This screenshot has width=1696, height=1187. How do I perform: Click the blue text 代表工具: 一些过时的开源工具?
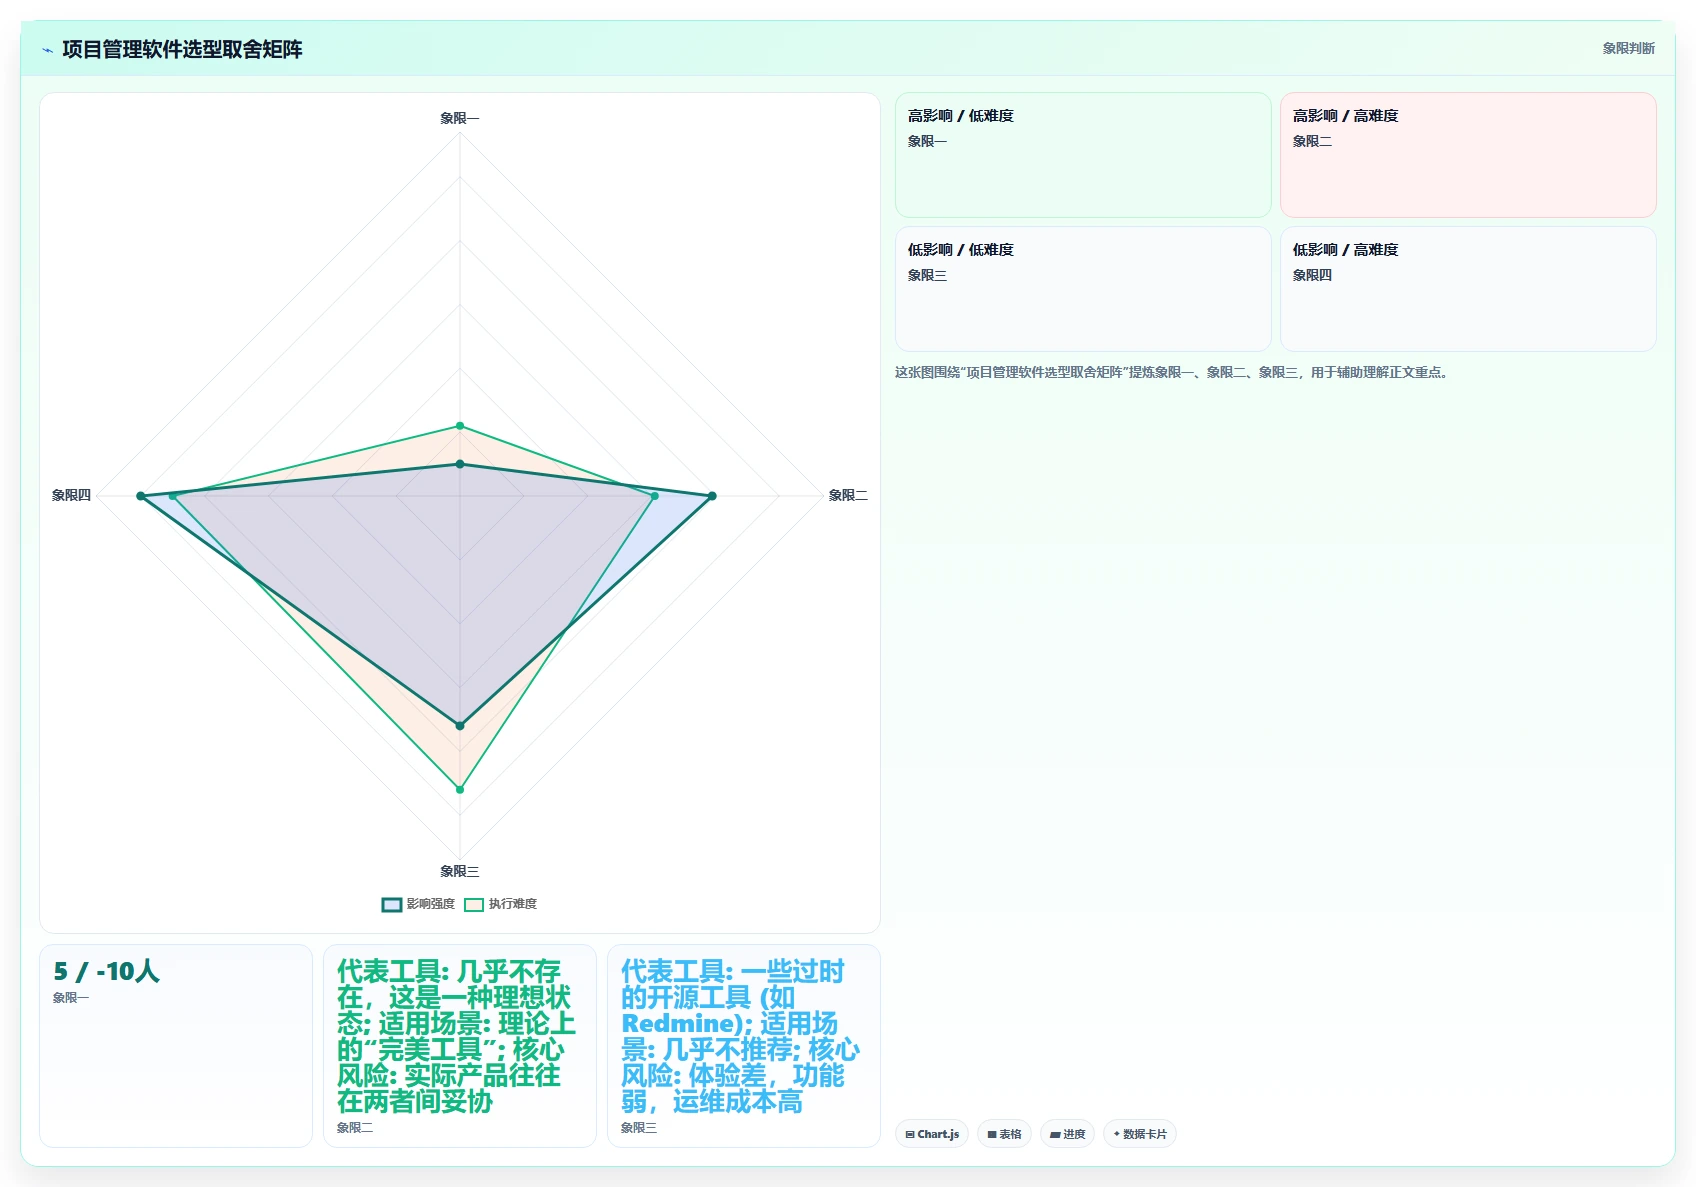pyautogui.click(x=740, y=1036)
